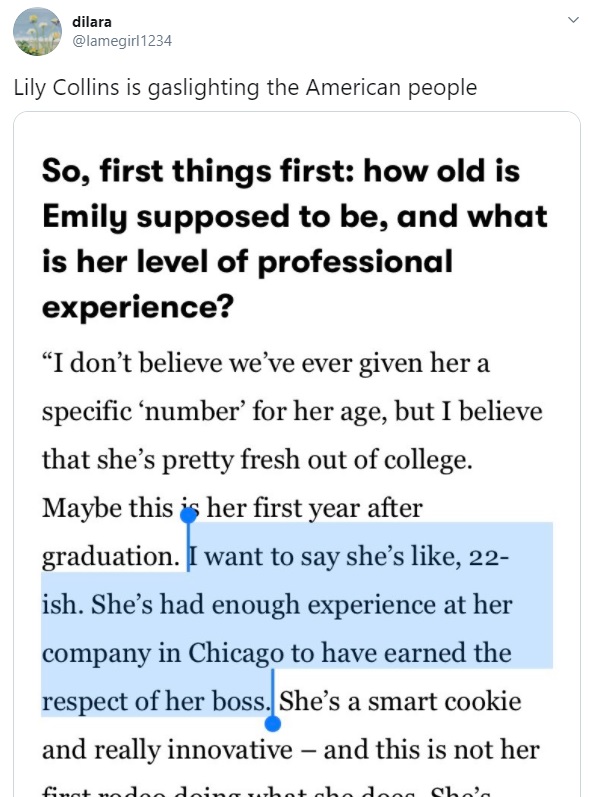Click the phrase 'smart cookie' in article
Viewport: 589px width, 797px height.
click(445, 701)
